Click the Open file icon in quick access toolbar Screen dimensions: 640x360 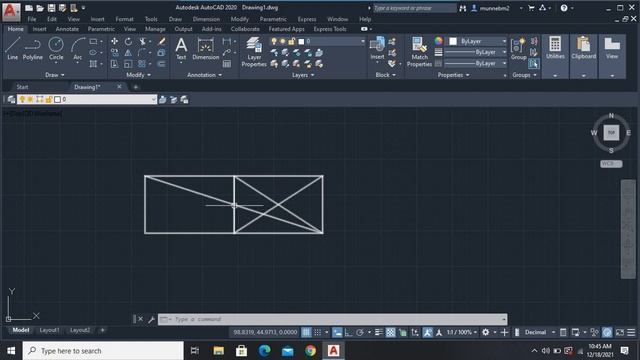click(40, 8)
